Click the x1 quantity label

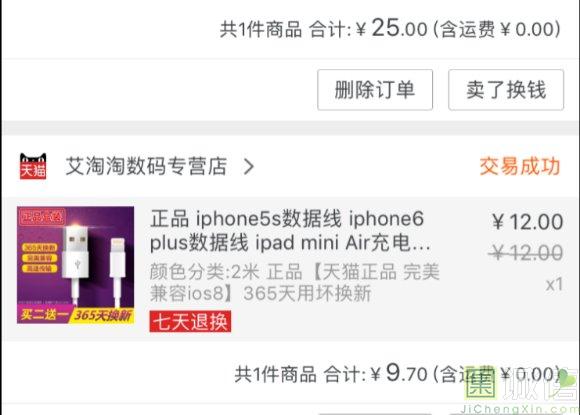[554, 284]
